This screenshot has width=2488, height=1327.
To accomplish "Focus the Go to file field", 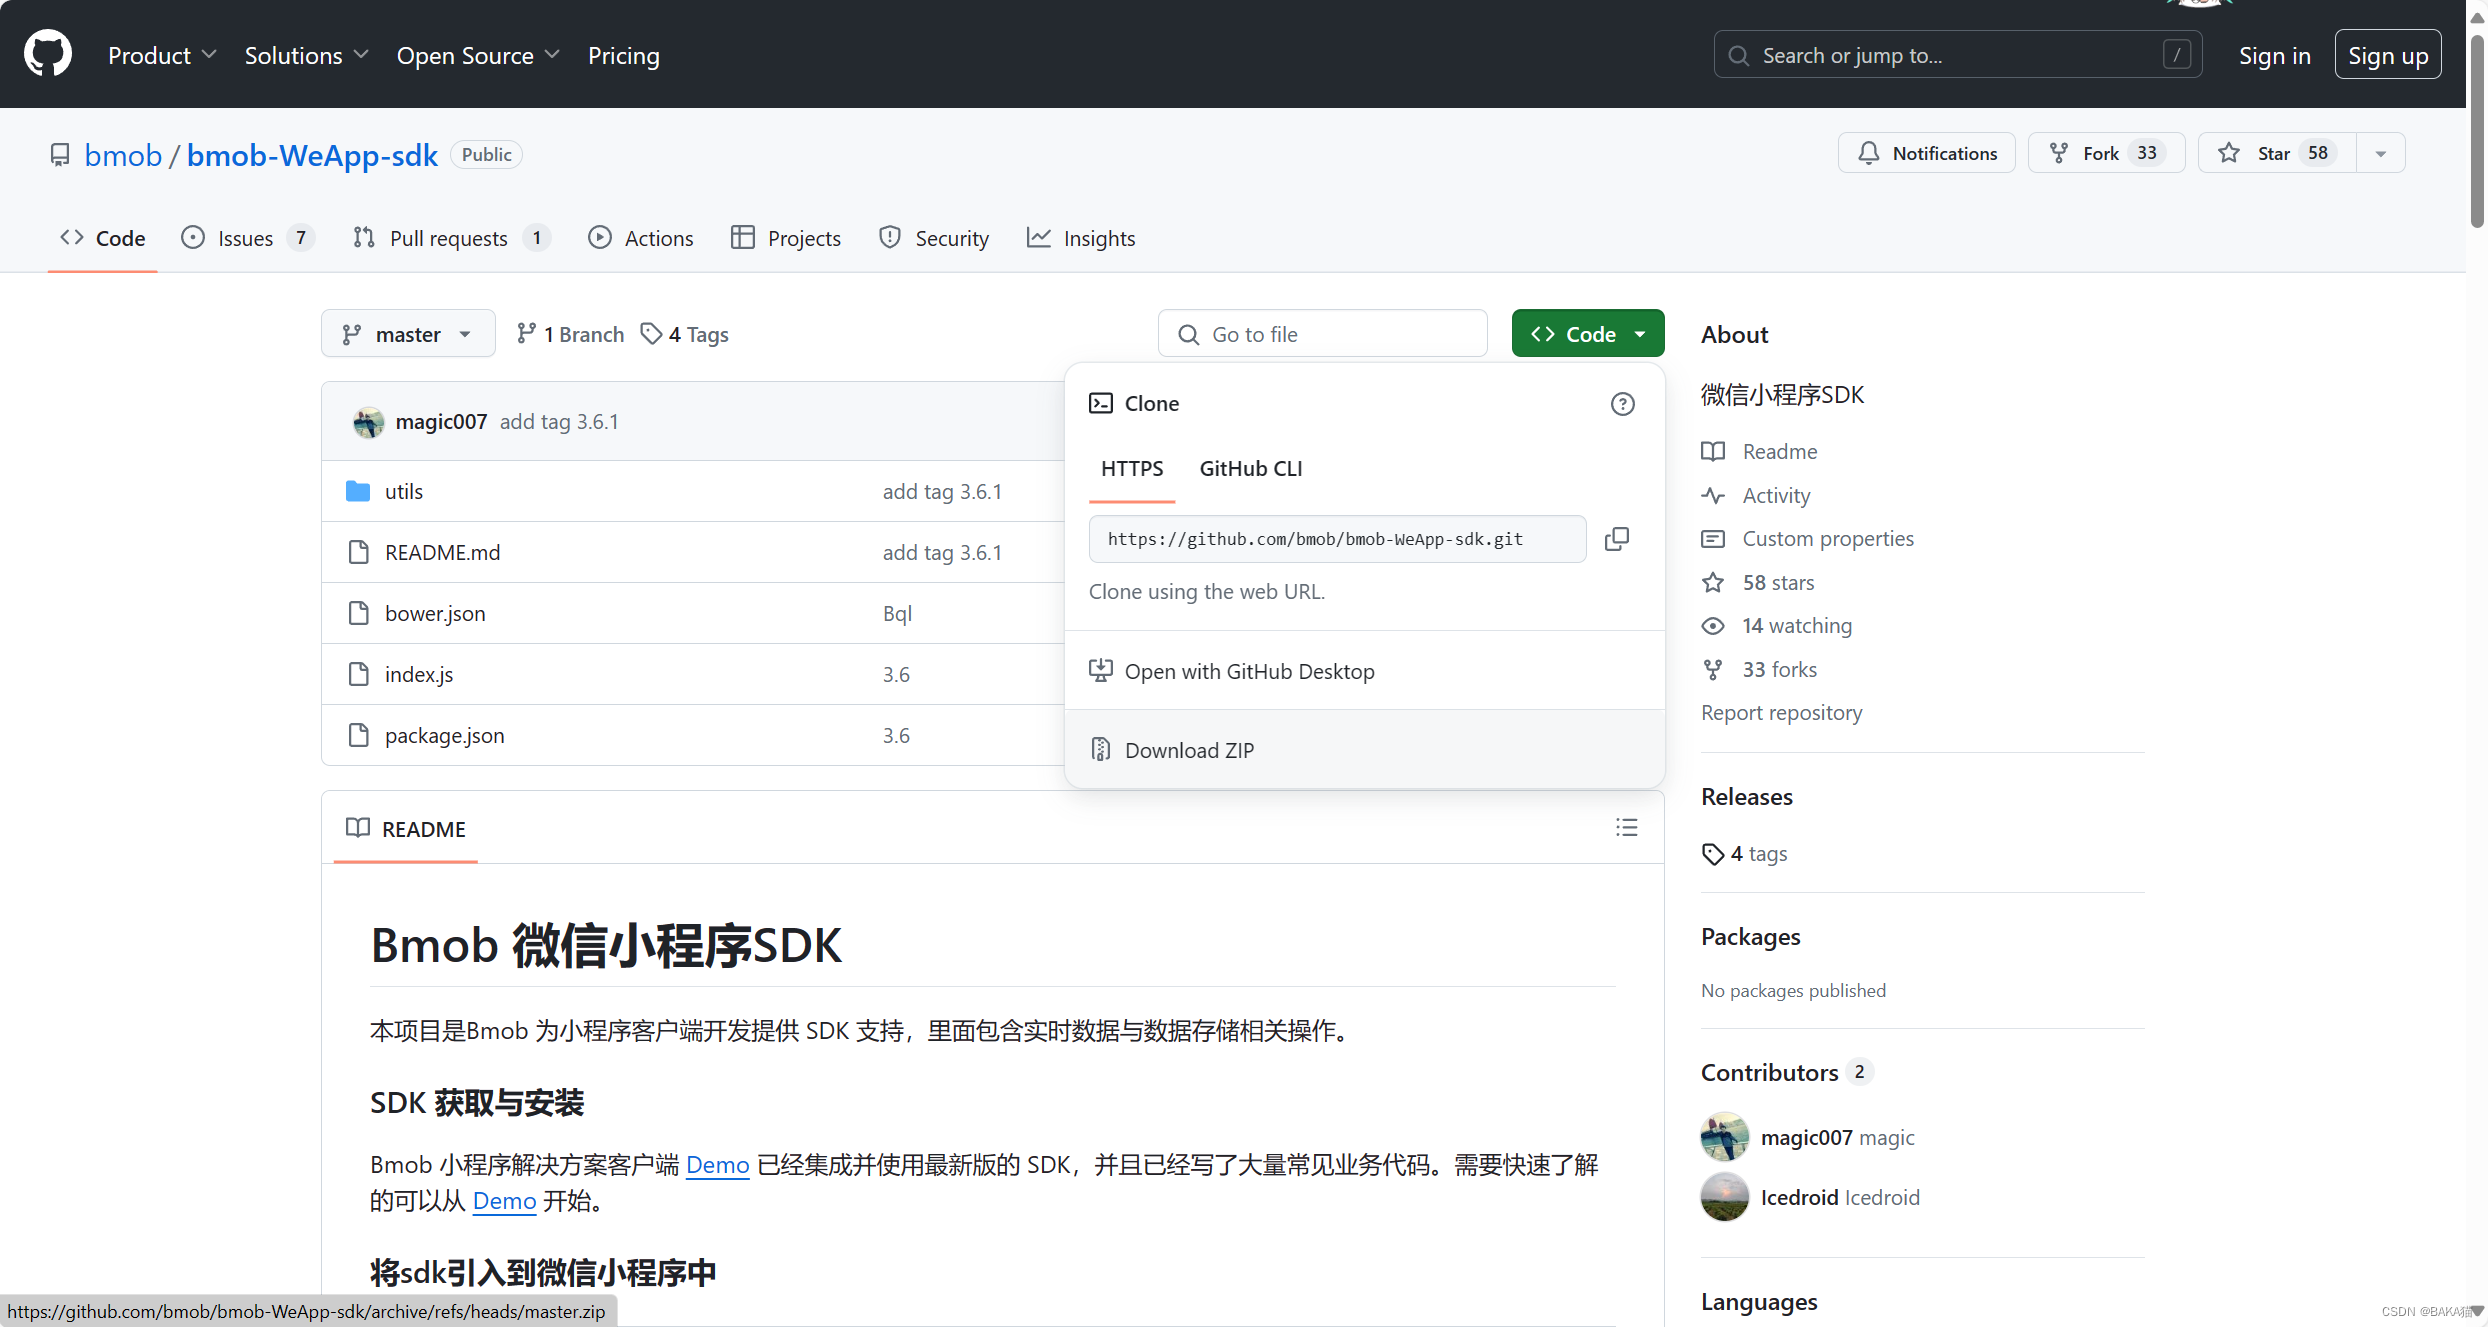I will click(1322, 334).
